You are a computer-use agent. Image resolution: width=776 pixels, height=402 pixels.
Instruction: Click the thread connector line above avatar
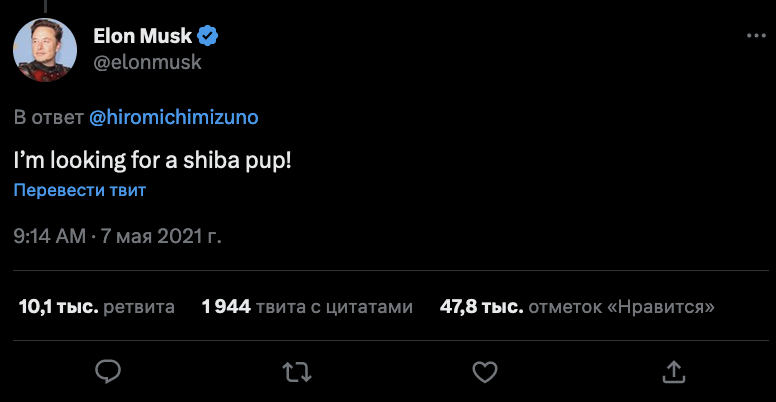(45, 6)
